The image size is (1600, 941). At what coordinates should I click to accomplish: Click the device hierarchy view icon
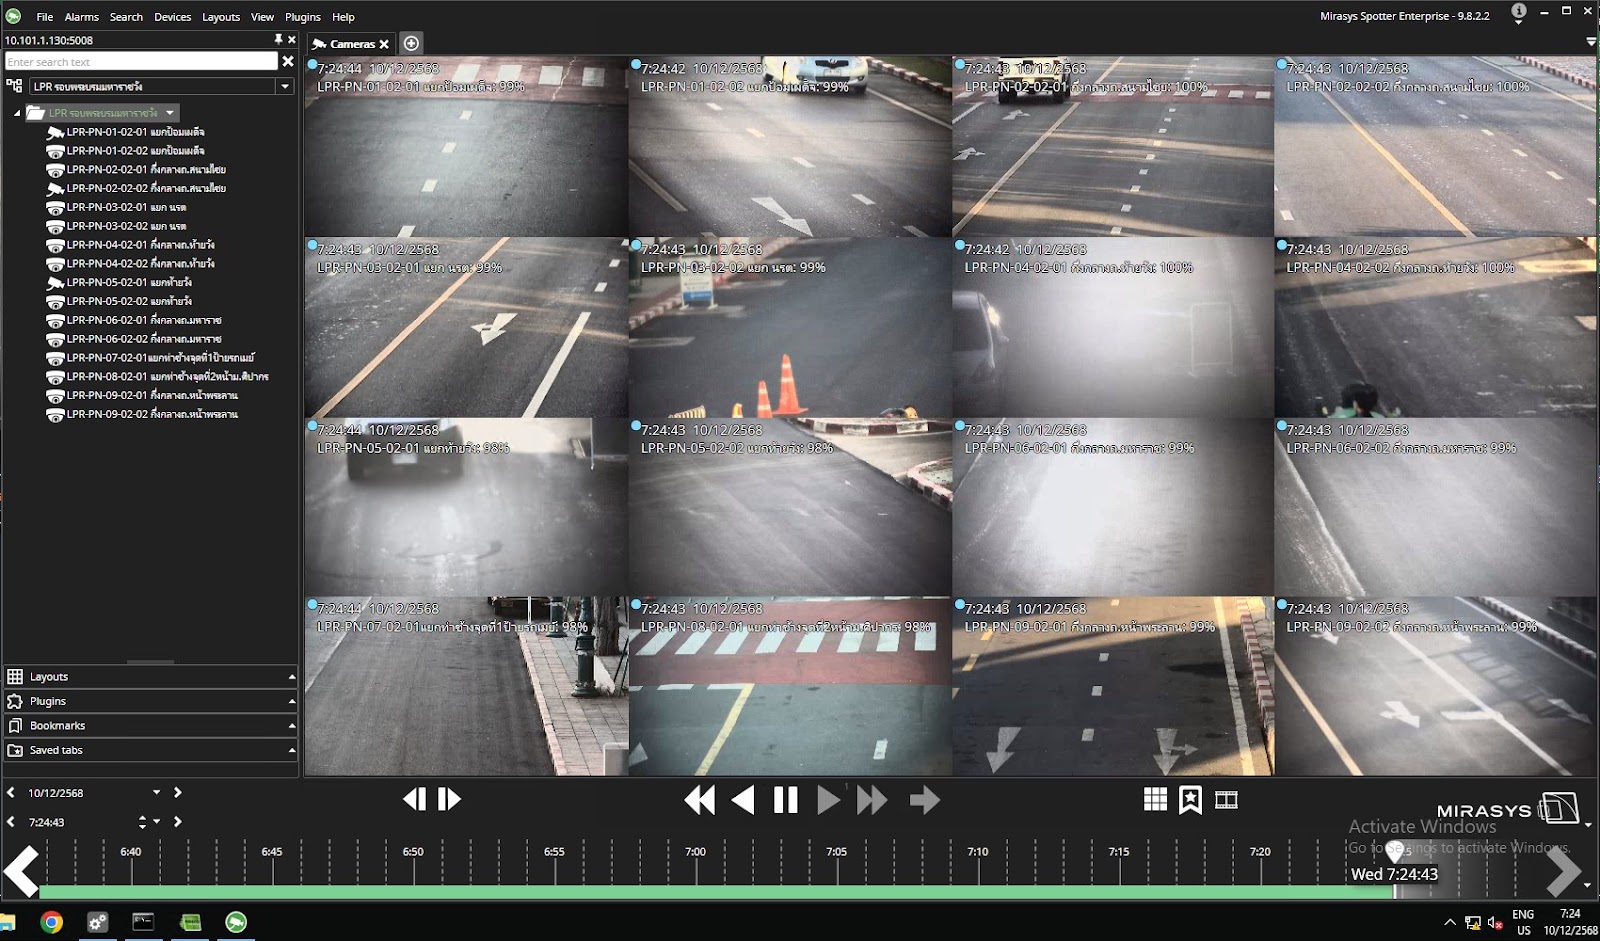click(x=14, y=87)
